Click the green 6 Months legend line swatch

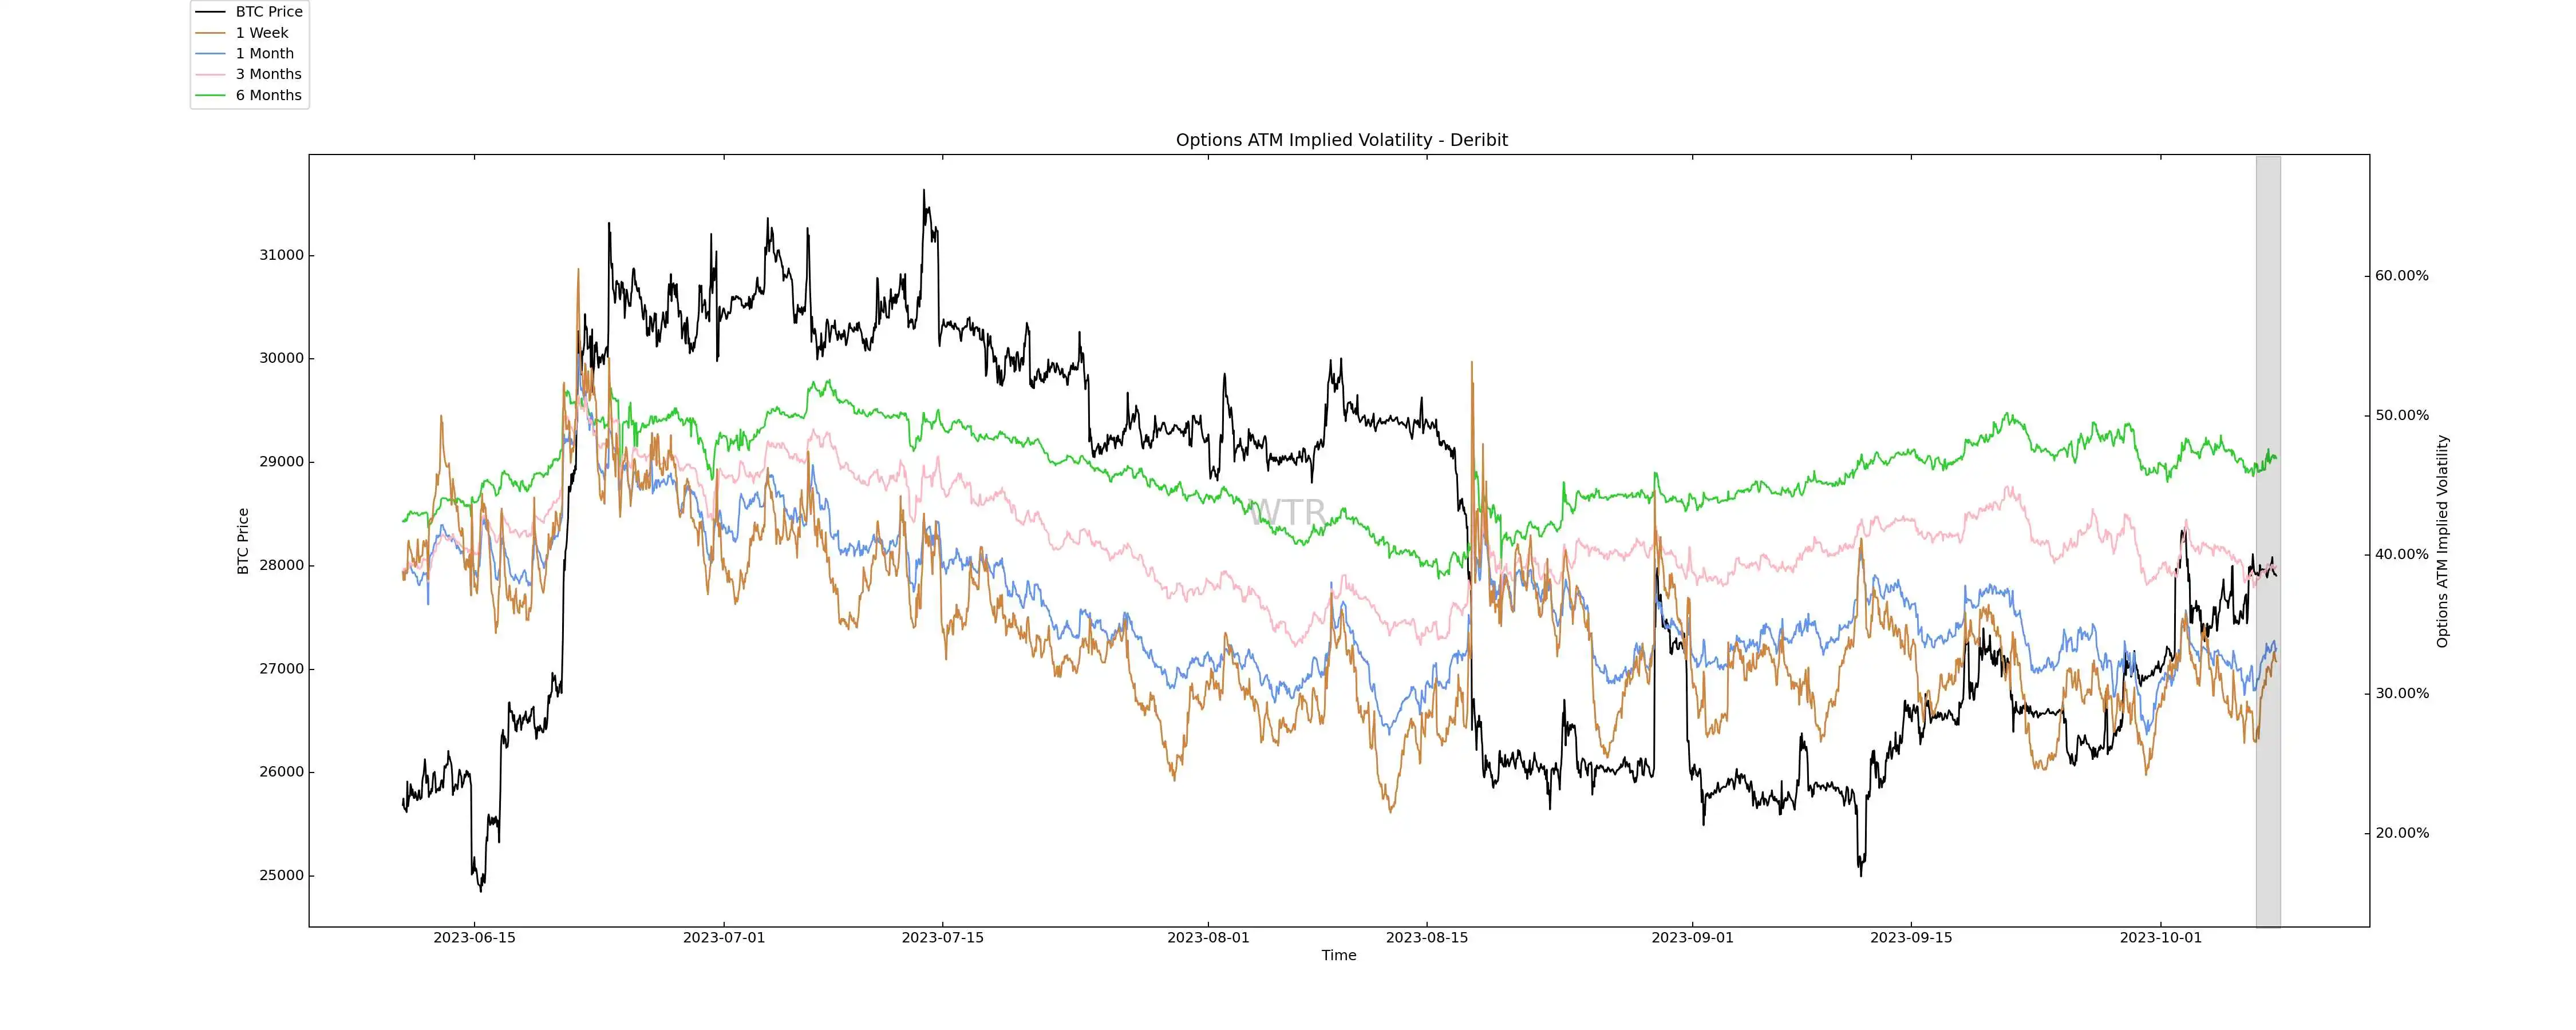tap(210, 95)
